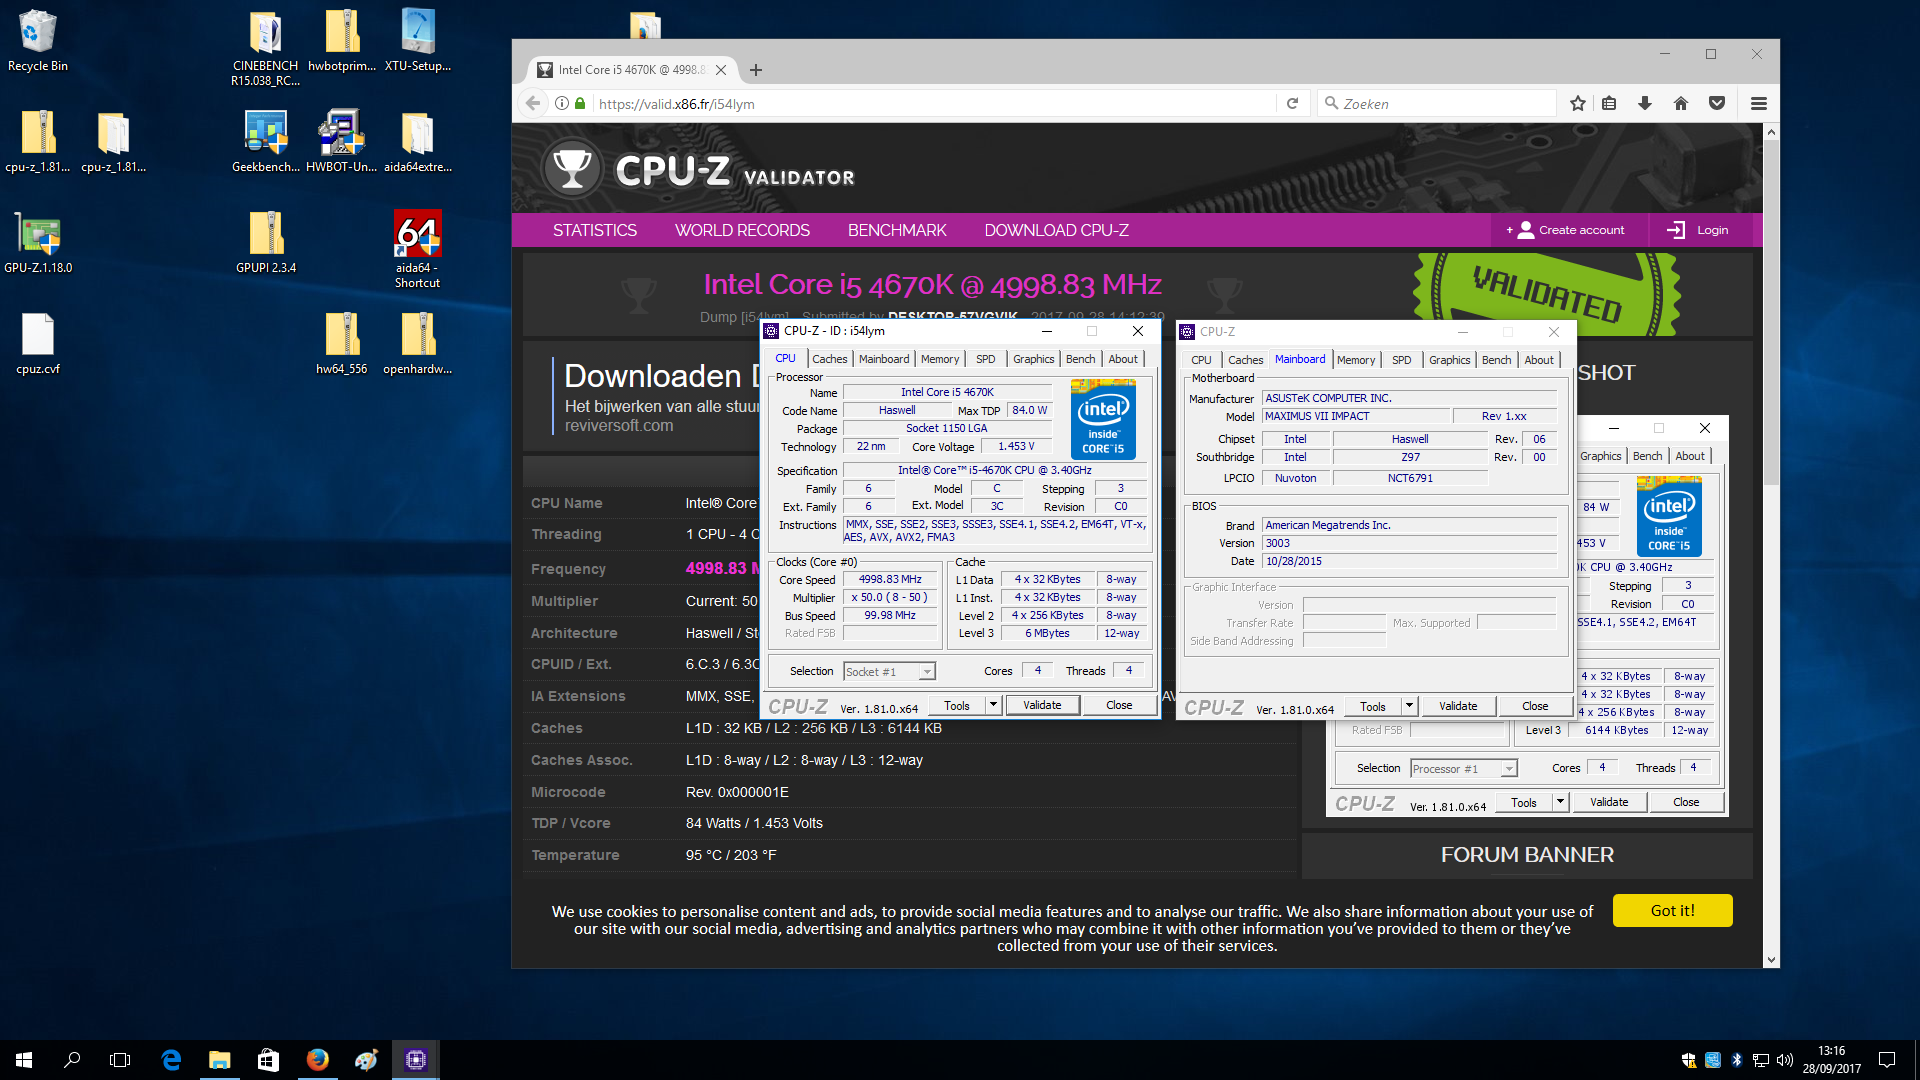The image size is (1920, 1080).
Task: Launch GPU-Z.1.18.0 icon
Action: tap(38, 242)
